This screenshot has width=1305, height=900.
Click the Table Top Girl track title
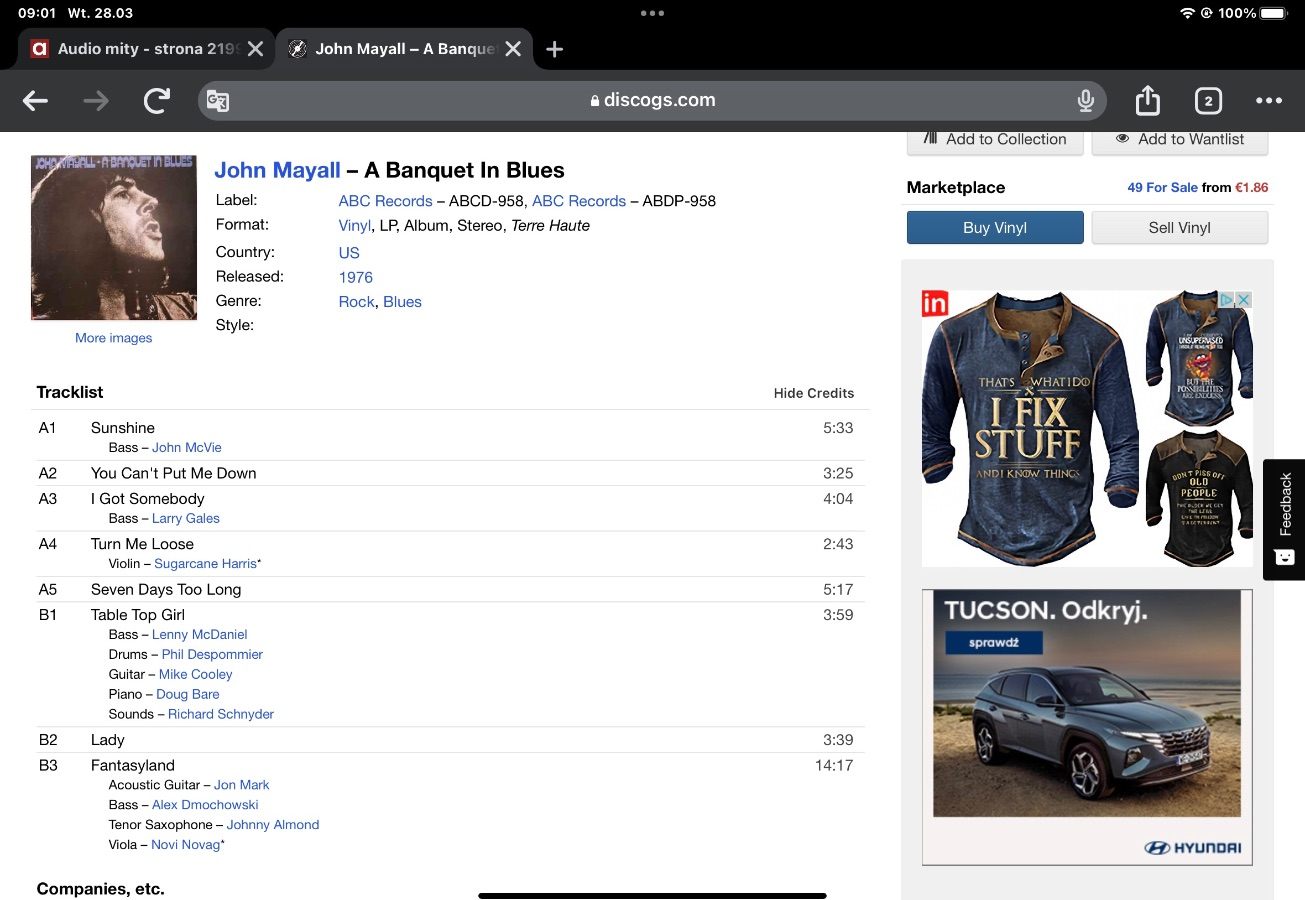coord(138,616)
